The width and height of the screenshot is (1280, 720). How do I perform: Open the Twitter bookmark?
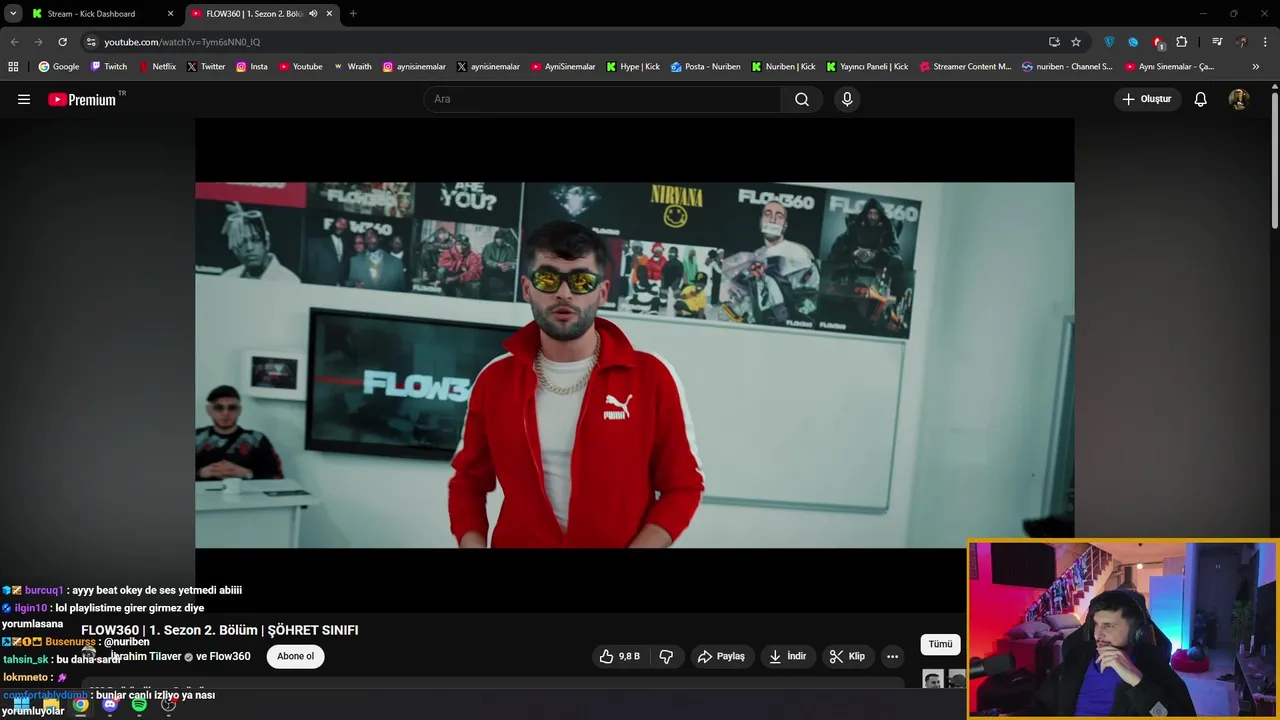205,67
